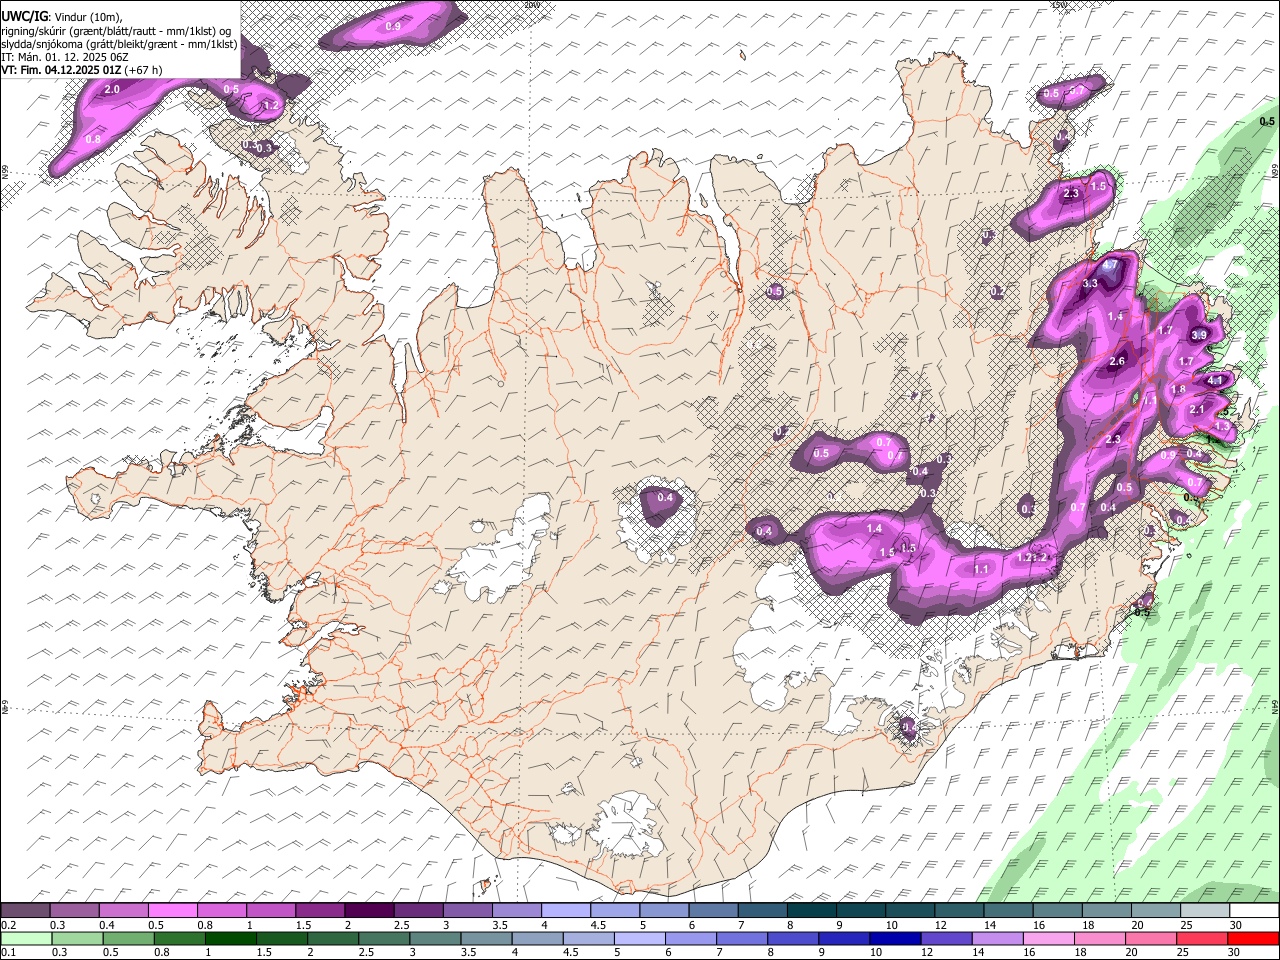Image resolution: width=1280 pixels, height=960 pixels.
Task: Select the pale green swatch above 0.1, lower scale
Action: [26, 939]
